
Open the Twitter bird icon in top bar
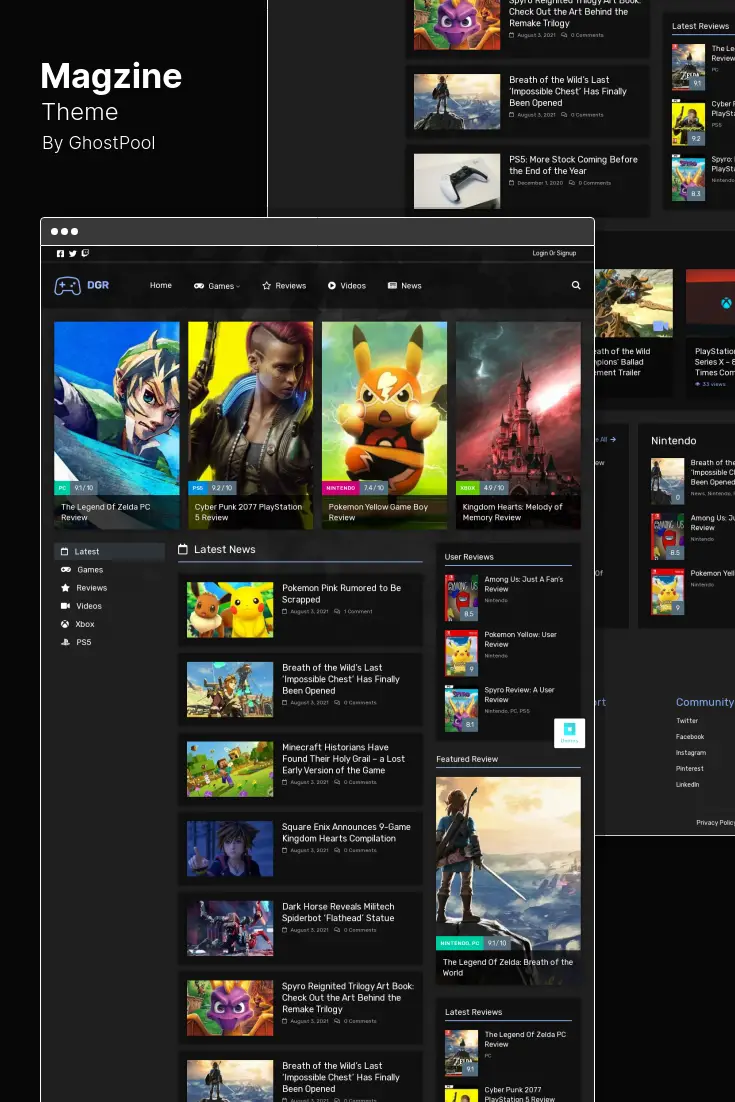(x=72, y=254)
